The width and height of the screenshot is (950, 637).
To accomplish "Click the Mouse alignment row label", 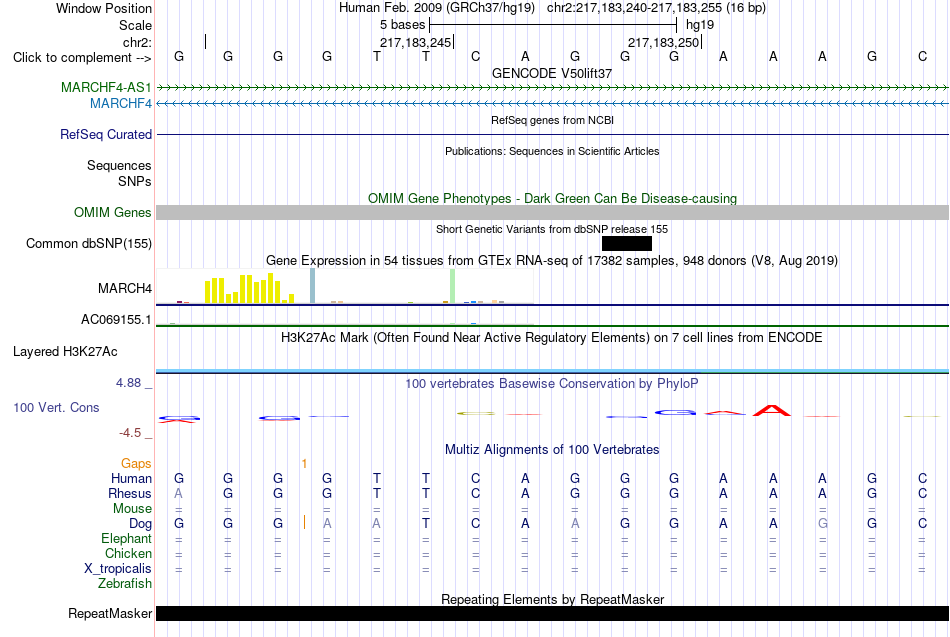I will pyautogui.click(x=132, y=509).
